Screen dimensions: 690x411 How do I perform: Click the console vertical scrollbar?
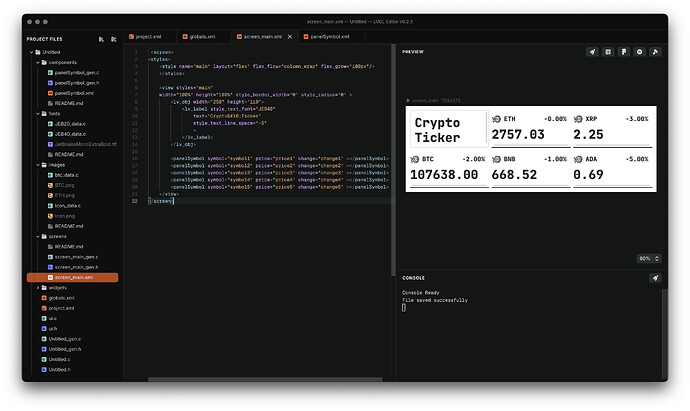(665, 334)
